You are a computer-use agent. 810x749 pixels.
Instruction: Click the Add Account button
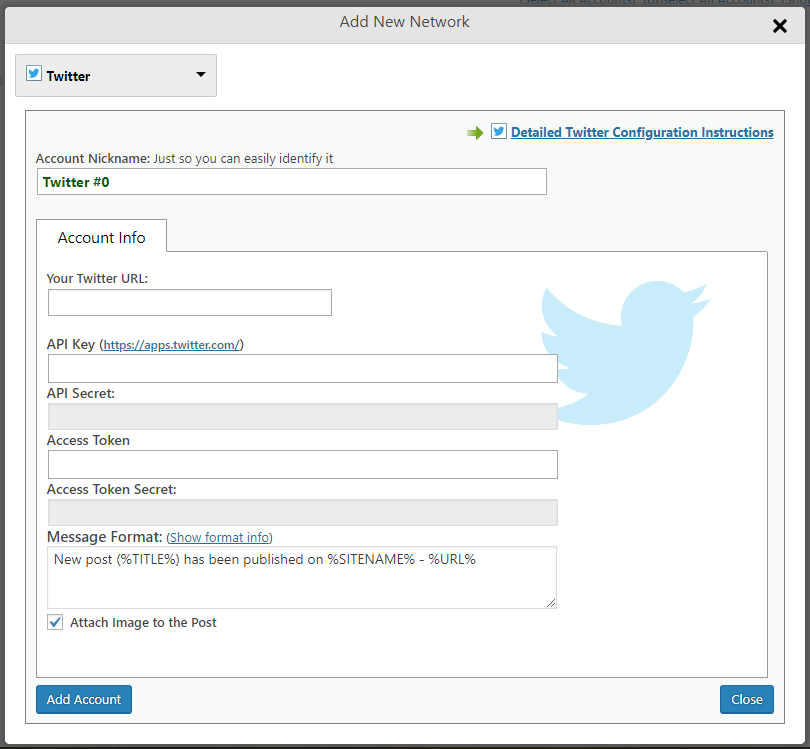(x=84, y=699)
